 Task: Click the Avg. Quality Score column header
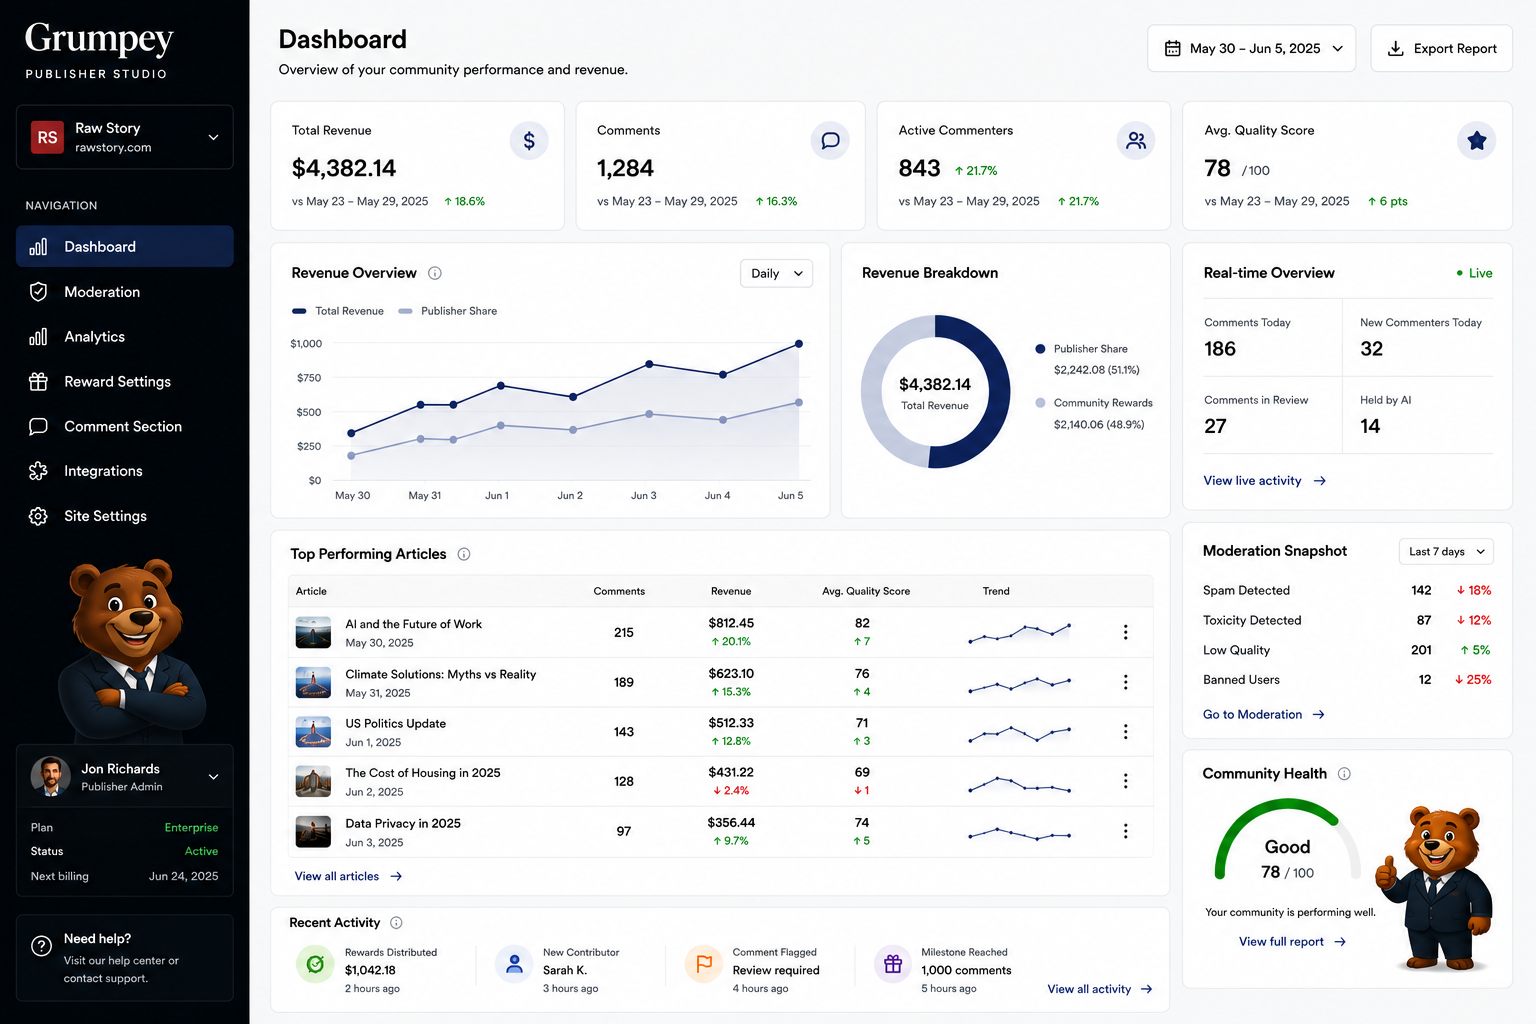[866, 591]
